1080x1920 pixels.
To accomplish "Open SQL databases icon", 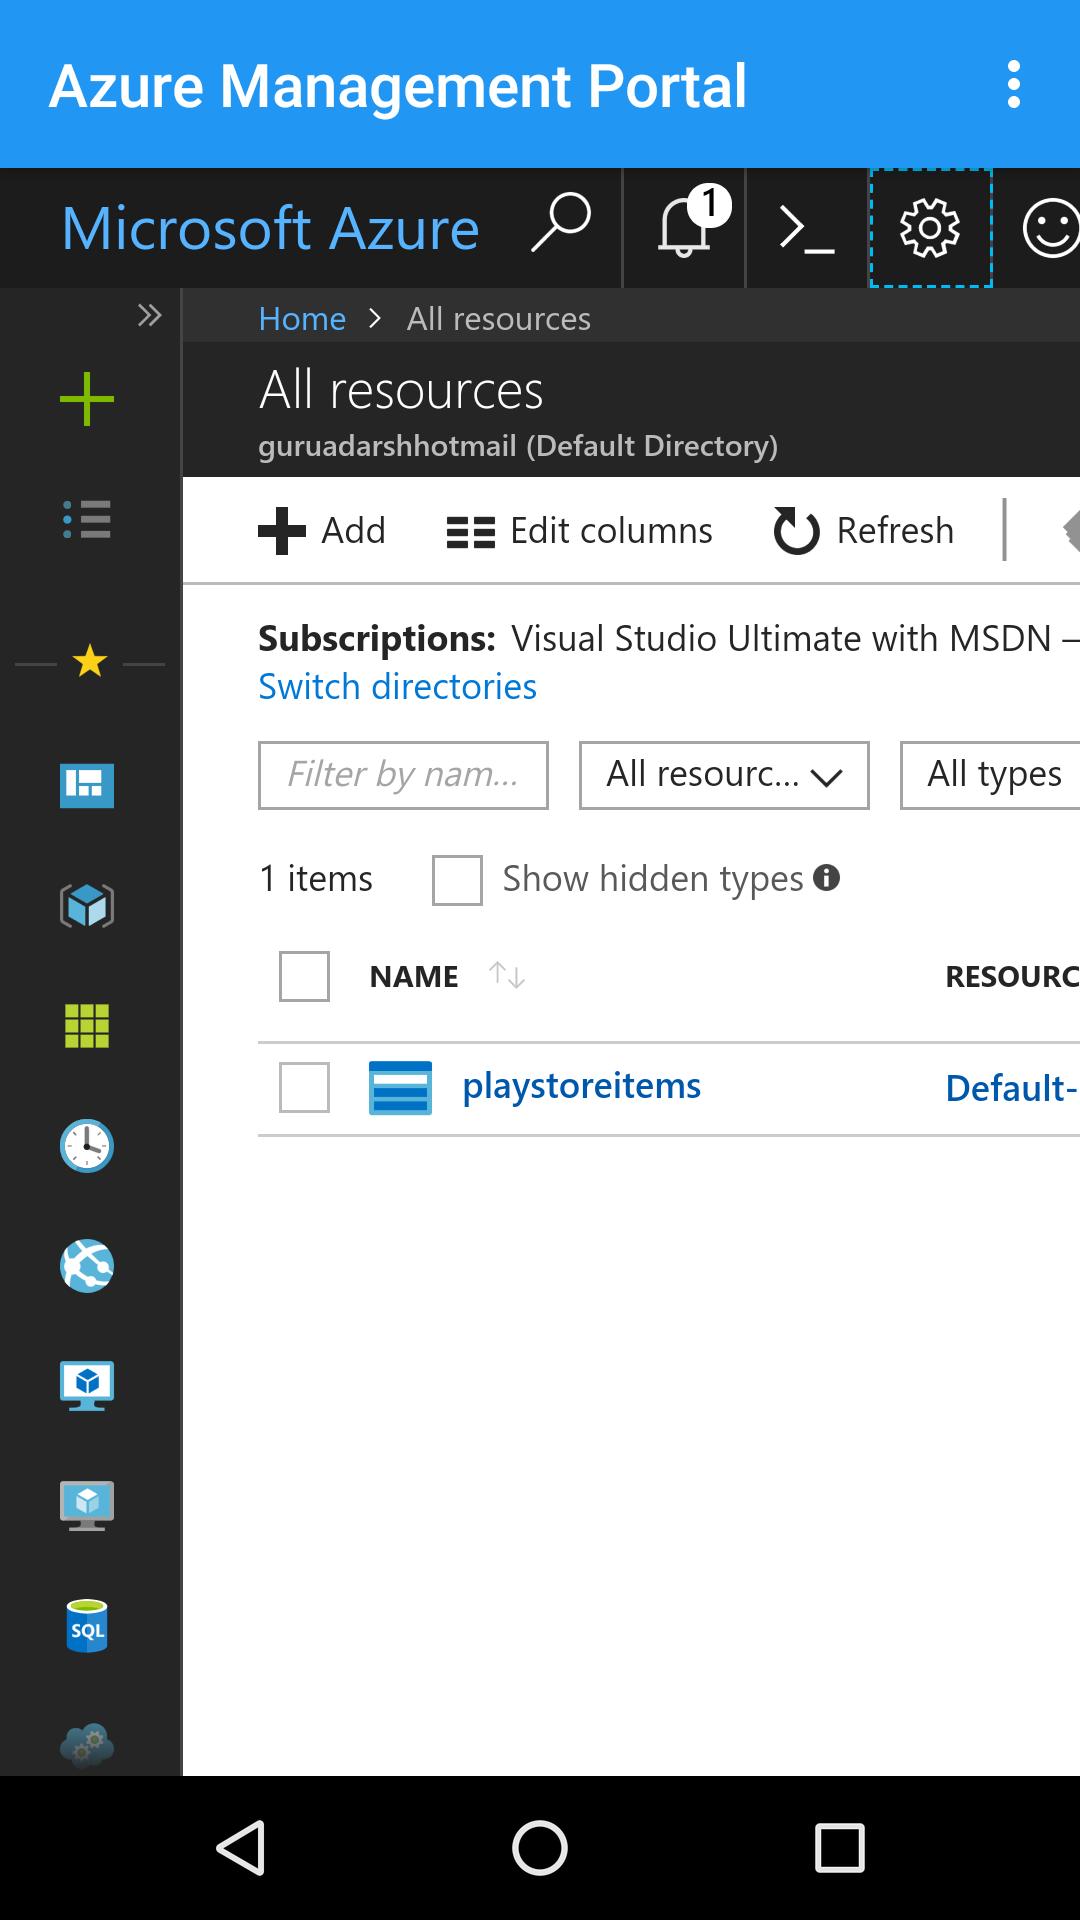I will click(87, 1626).
